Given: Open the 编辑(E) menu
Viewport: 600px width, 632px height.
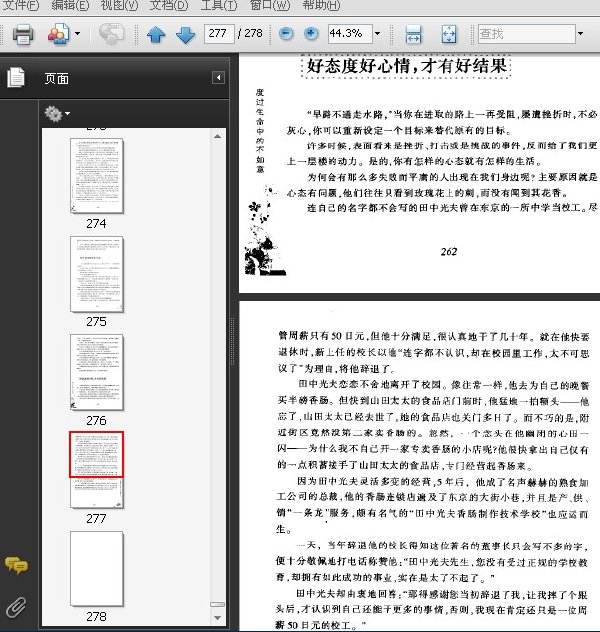Looking at the screenshot, I should point(70,5).
